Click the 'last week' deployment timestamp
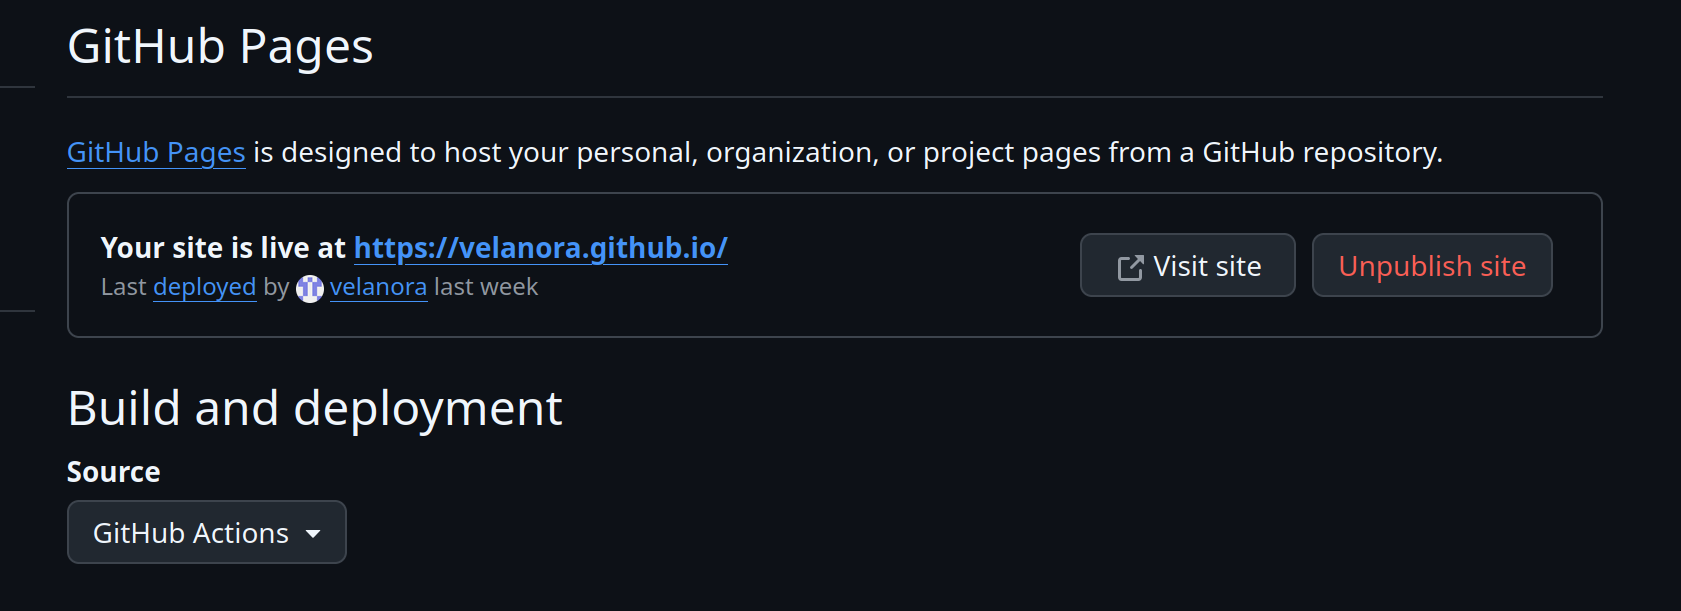 (486, 287)
